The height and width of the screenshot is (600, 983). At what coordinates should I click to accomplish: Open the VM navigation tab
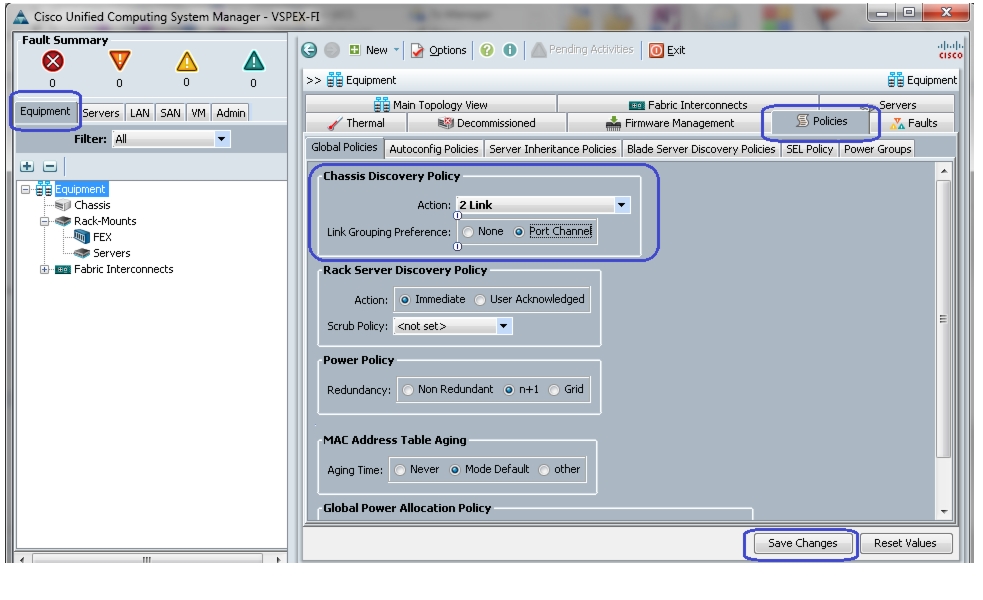coord(199,113)
